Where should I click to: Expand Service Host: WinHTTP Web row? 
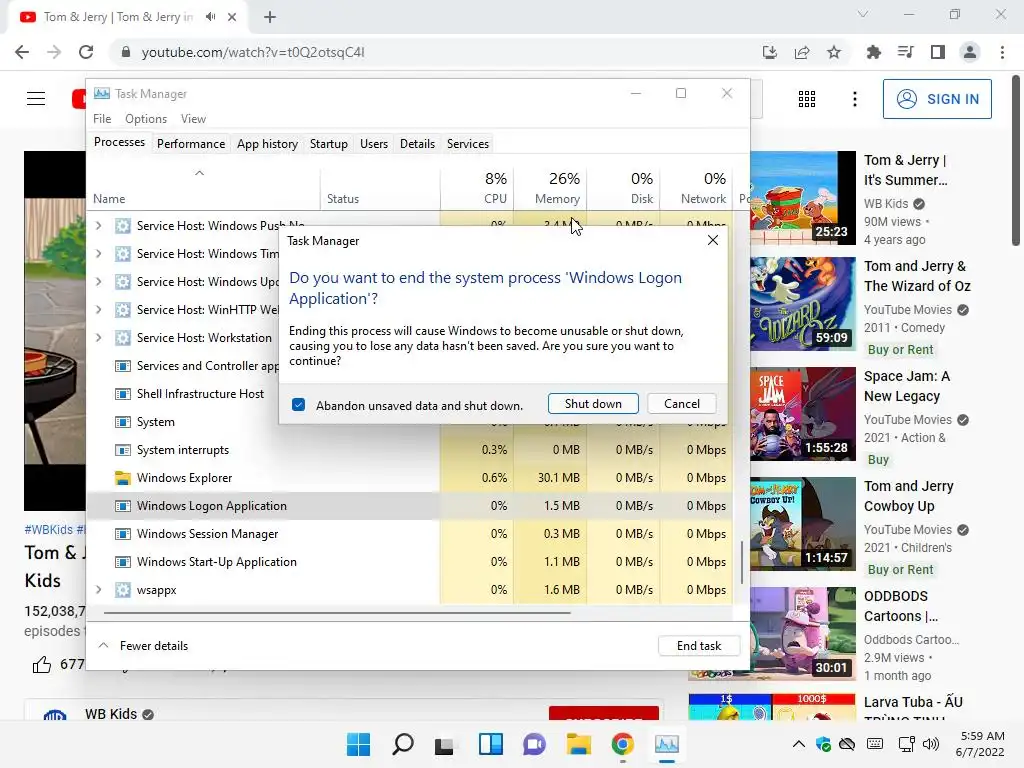[x=99, y=310]
